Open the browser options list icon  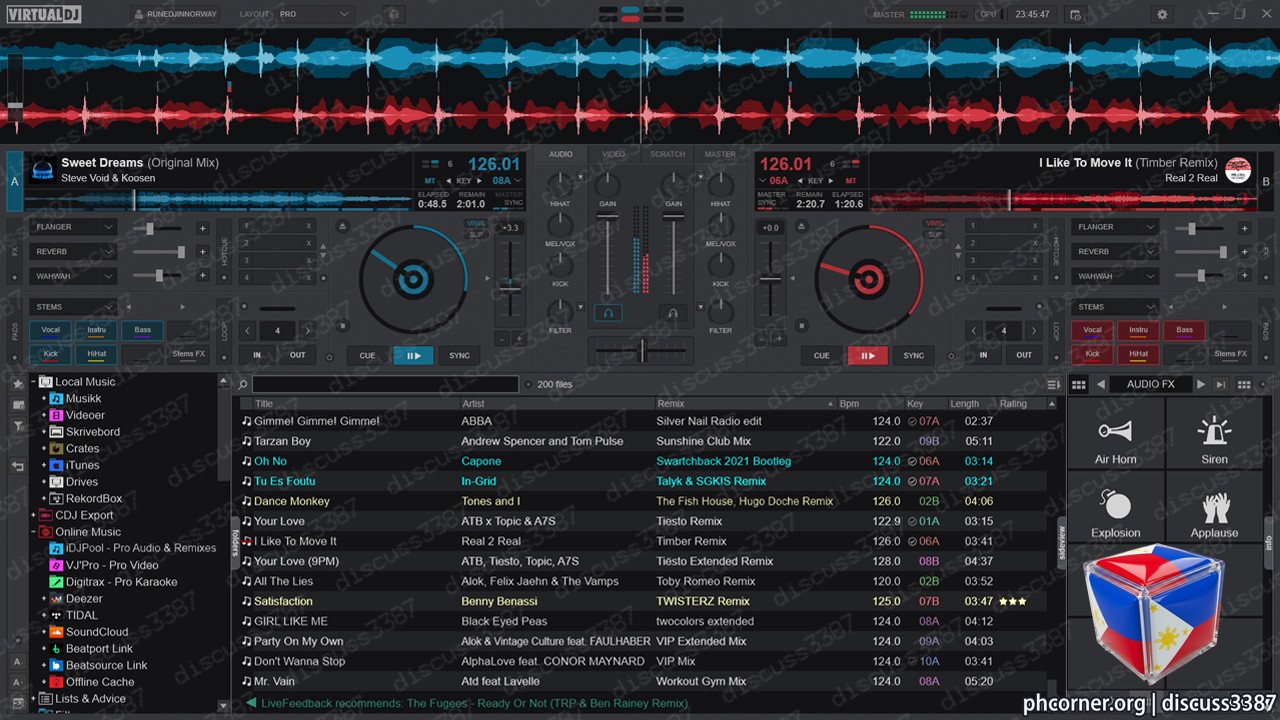(x=1053, y=384)
